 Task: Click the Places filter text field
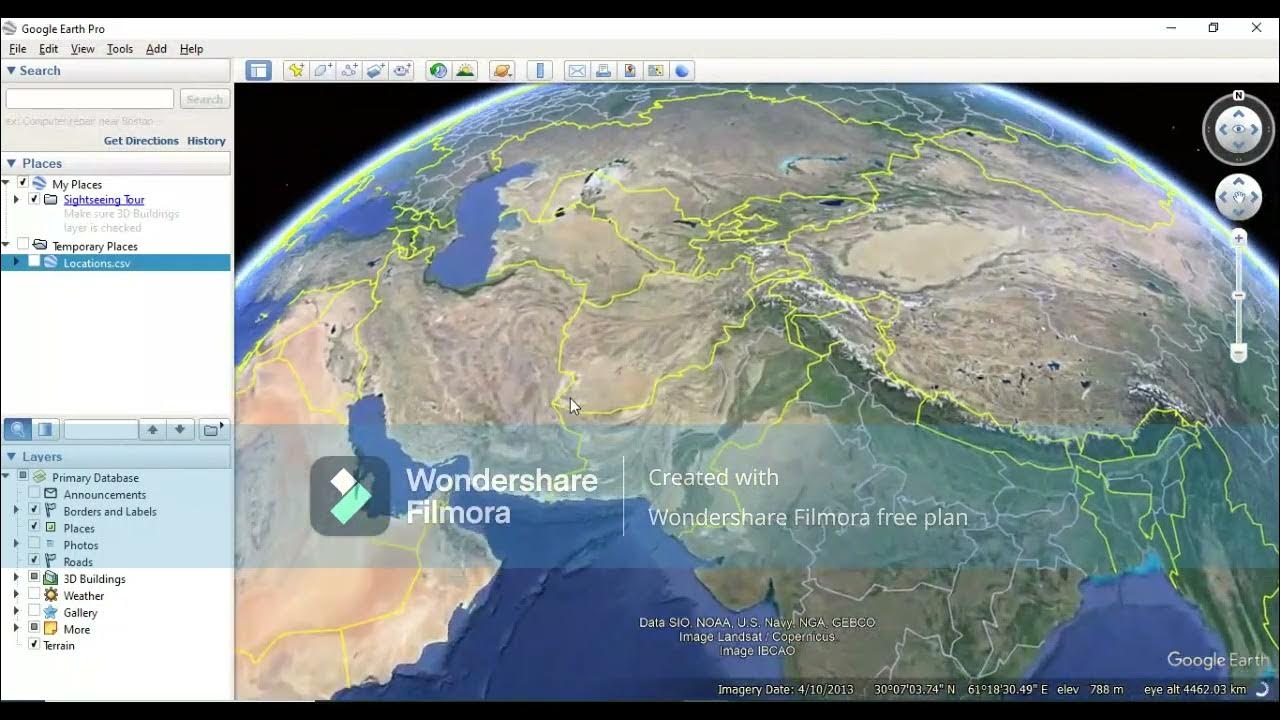(x=101, y=429)
